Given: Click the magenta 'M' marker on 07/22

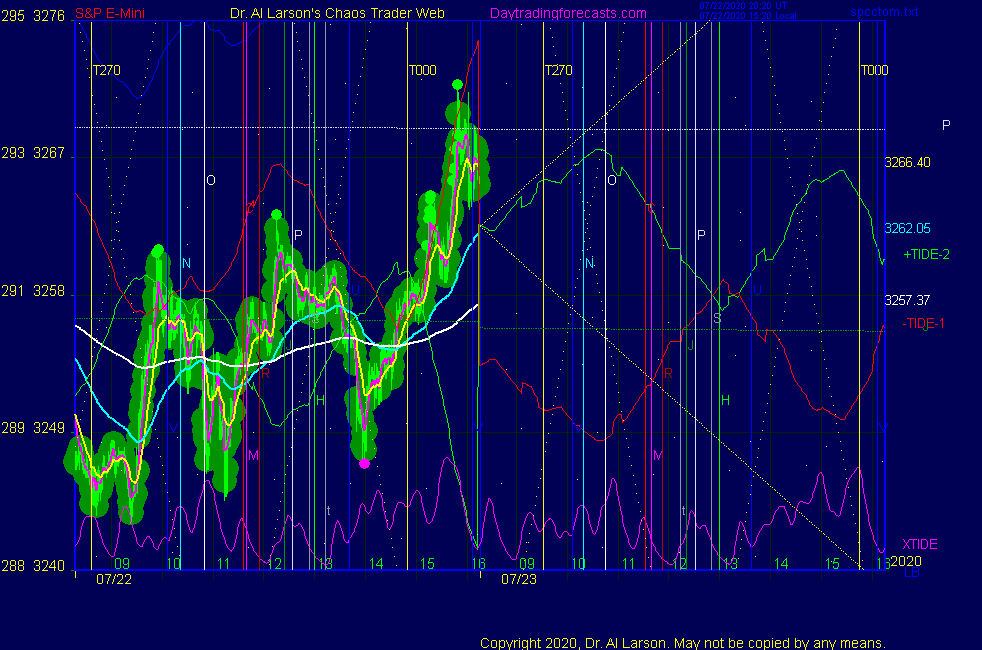Looking at the screenshot, I should (253, 456).
